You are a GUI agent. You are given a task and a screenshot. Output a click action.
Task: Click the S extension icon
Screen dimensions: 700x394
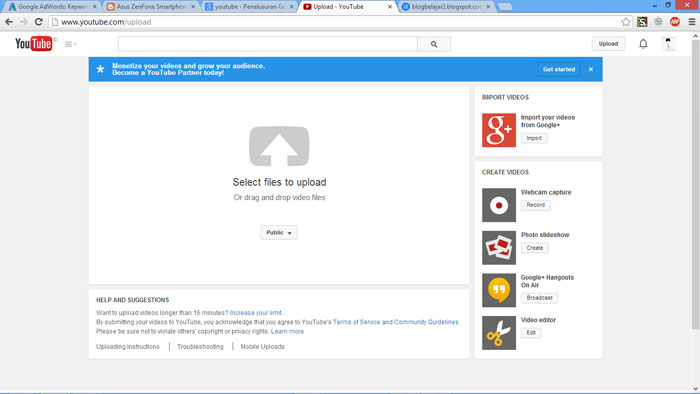642,22
